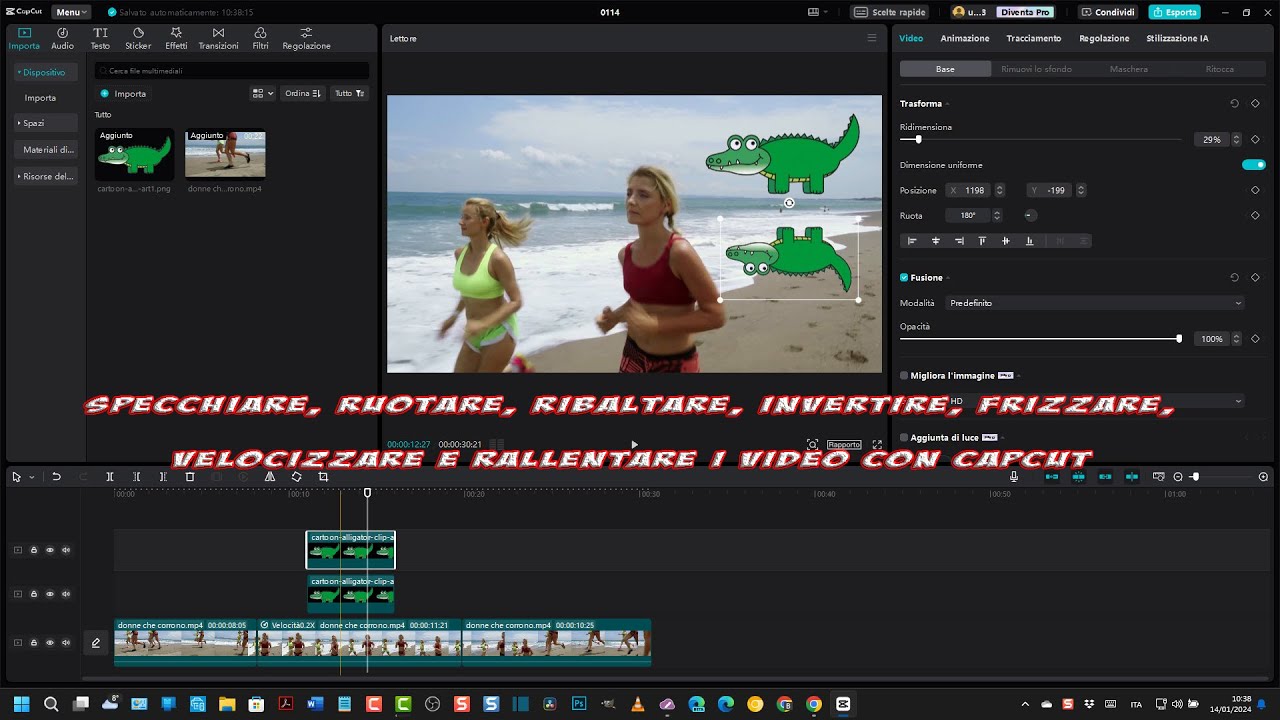The width and height of the screenshot is (1280, 720).
Task: Click the timeline zoom in magnifier
Action: (1263, 477)
